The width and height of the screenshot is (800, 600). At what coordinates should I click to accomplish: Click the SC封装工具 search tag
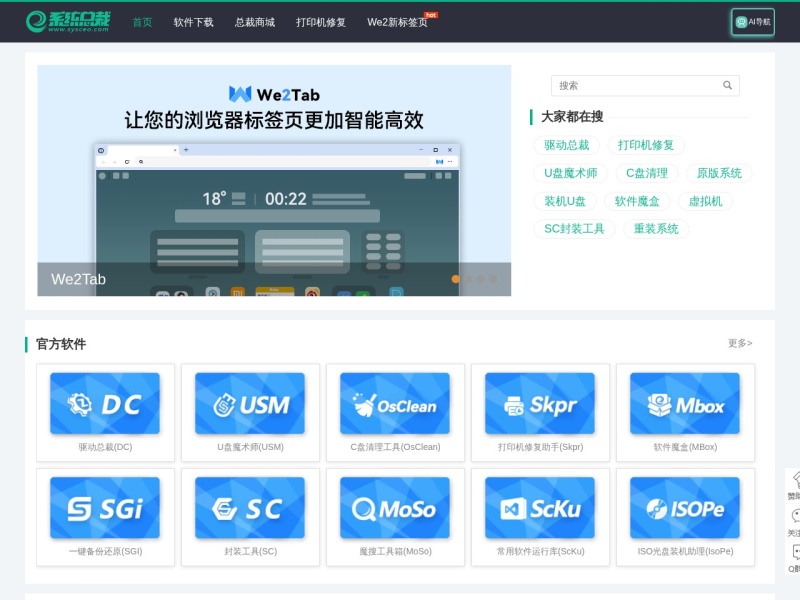574,229
